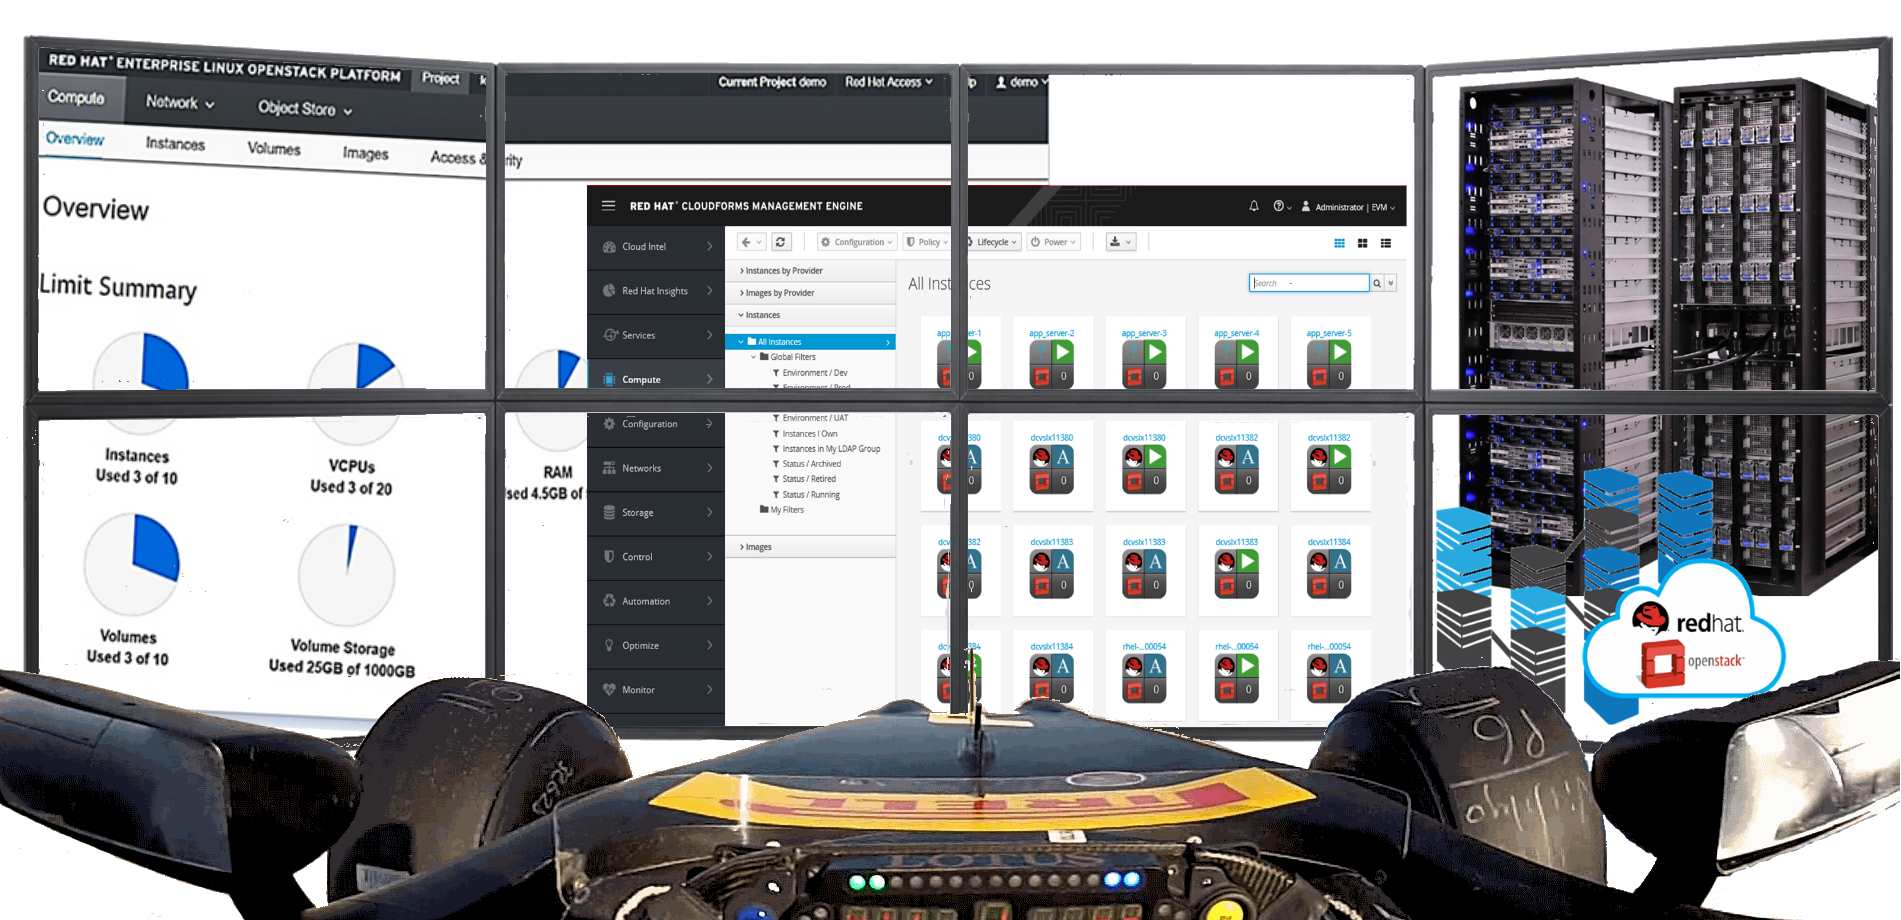This screenshot has height=920, width=1901.
Task: Open the Red Hat Access dropdown menu
Action: pyautogui.click(x=889, y=82)
